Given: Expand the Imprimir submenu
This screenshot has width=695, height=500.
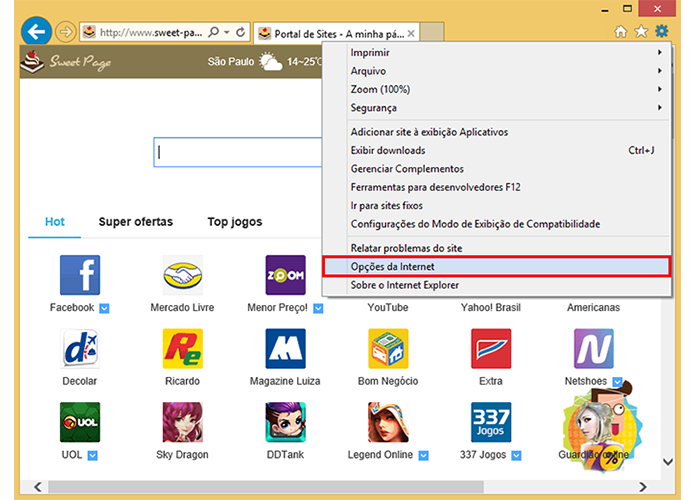Looking at the screenshot, I should (496, 53).
